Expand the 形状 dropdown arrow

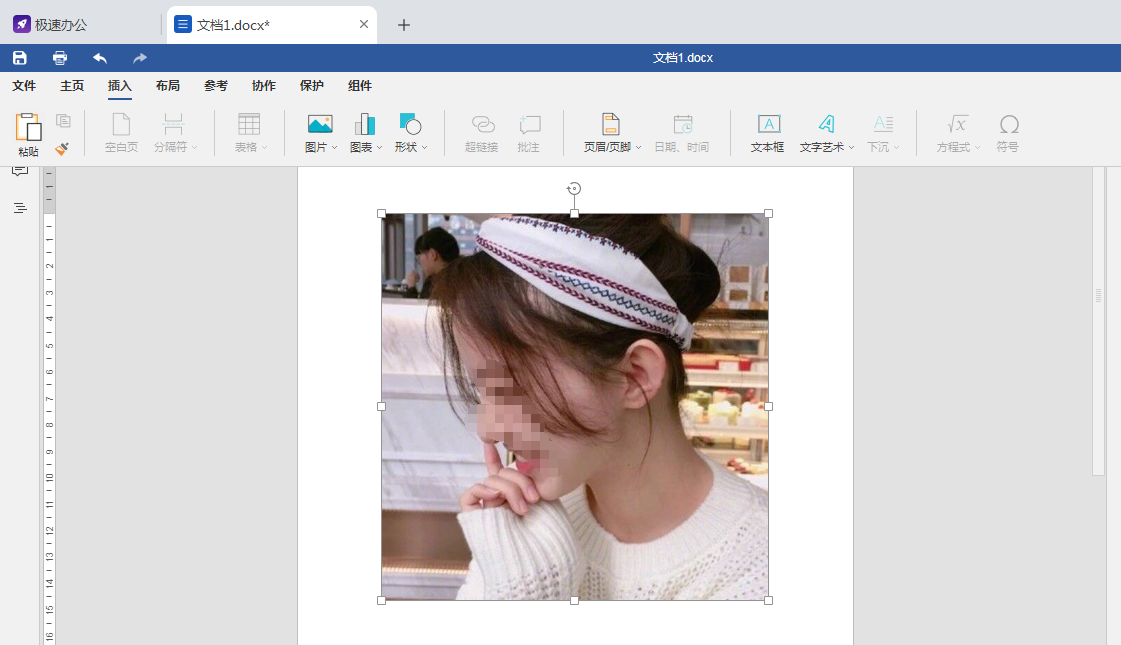pyautogui.click(x=424, y=147)
